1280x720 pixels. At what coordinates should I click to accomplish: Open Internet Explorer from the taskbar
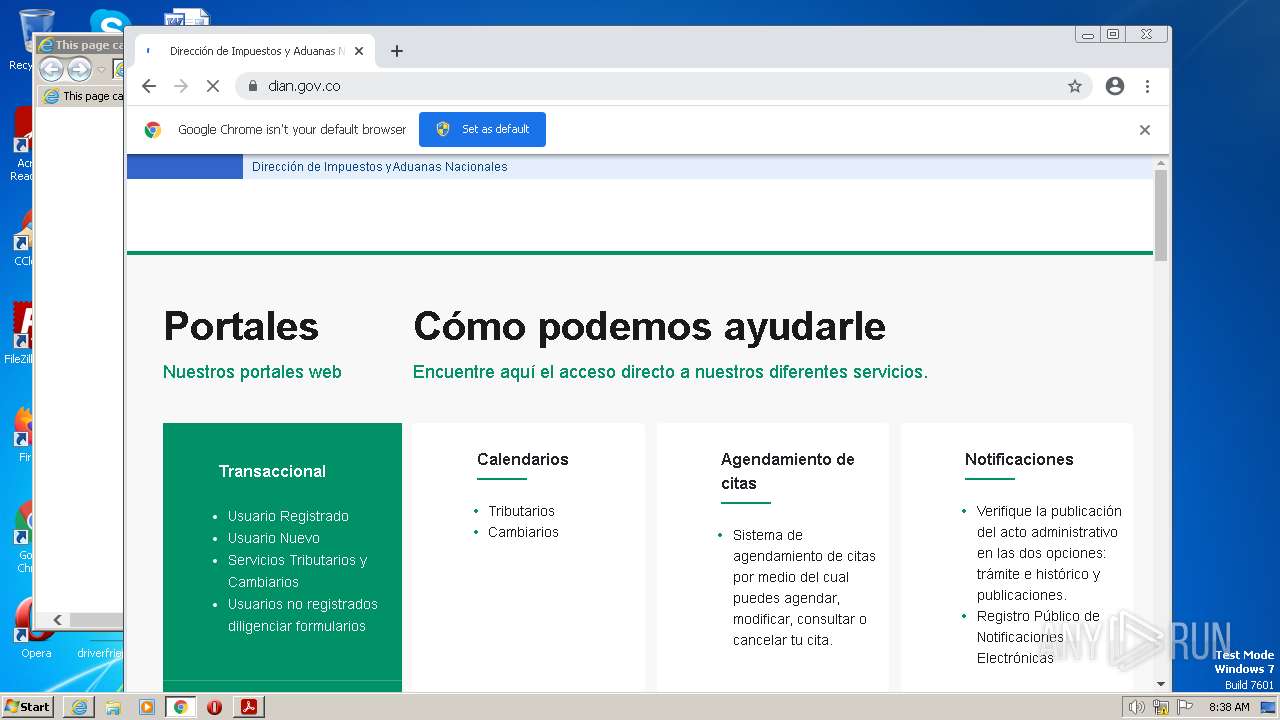79,707
